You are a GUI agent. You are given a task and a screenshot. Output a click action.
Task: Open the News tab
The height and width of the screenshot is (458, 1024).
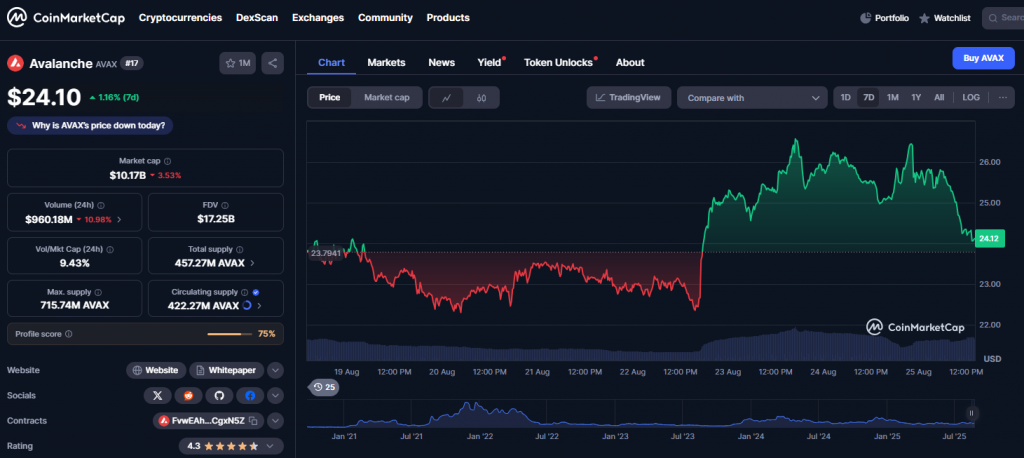click(x=441, y=63)
